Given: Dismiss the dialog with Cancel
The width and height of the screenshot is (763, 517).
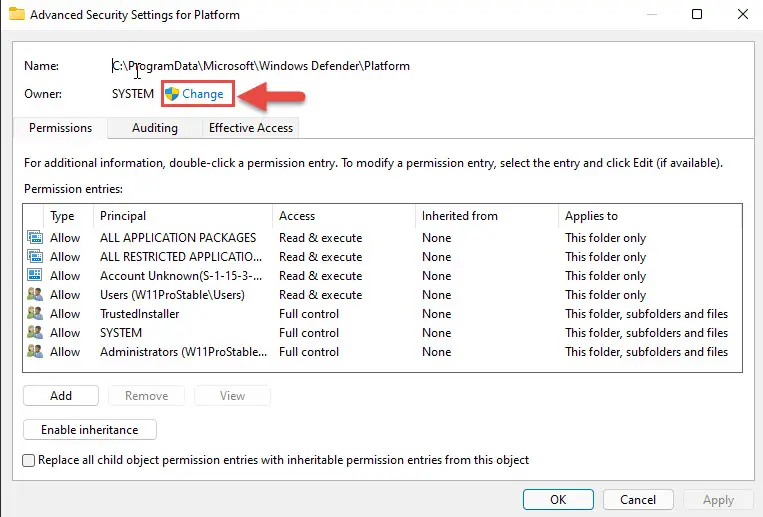Looking at the screenshot, I should 638,500.
